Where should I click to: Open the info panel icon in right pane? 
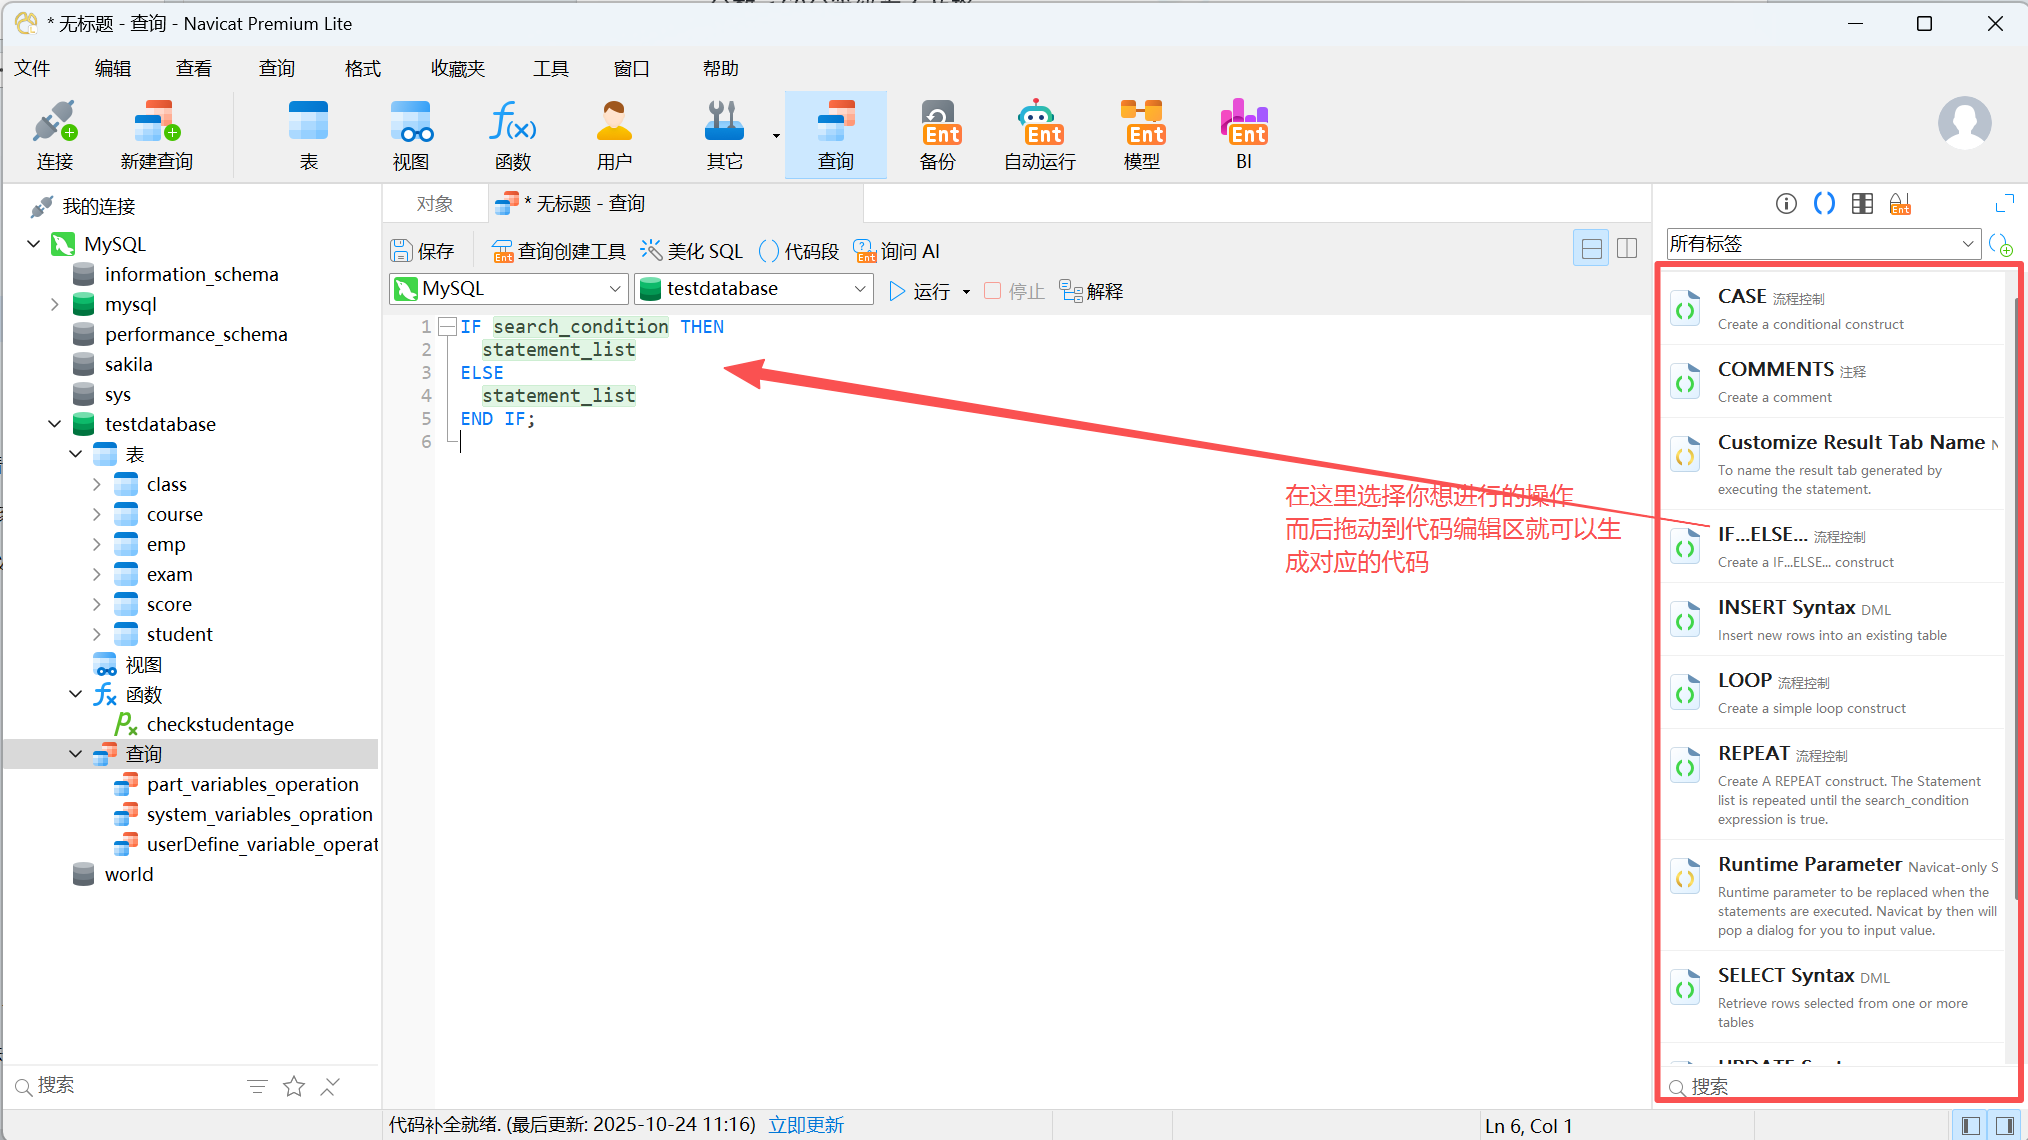point(1786,204)
